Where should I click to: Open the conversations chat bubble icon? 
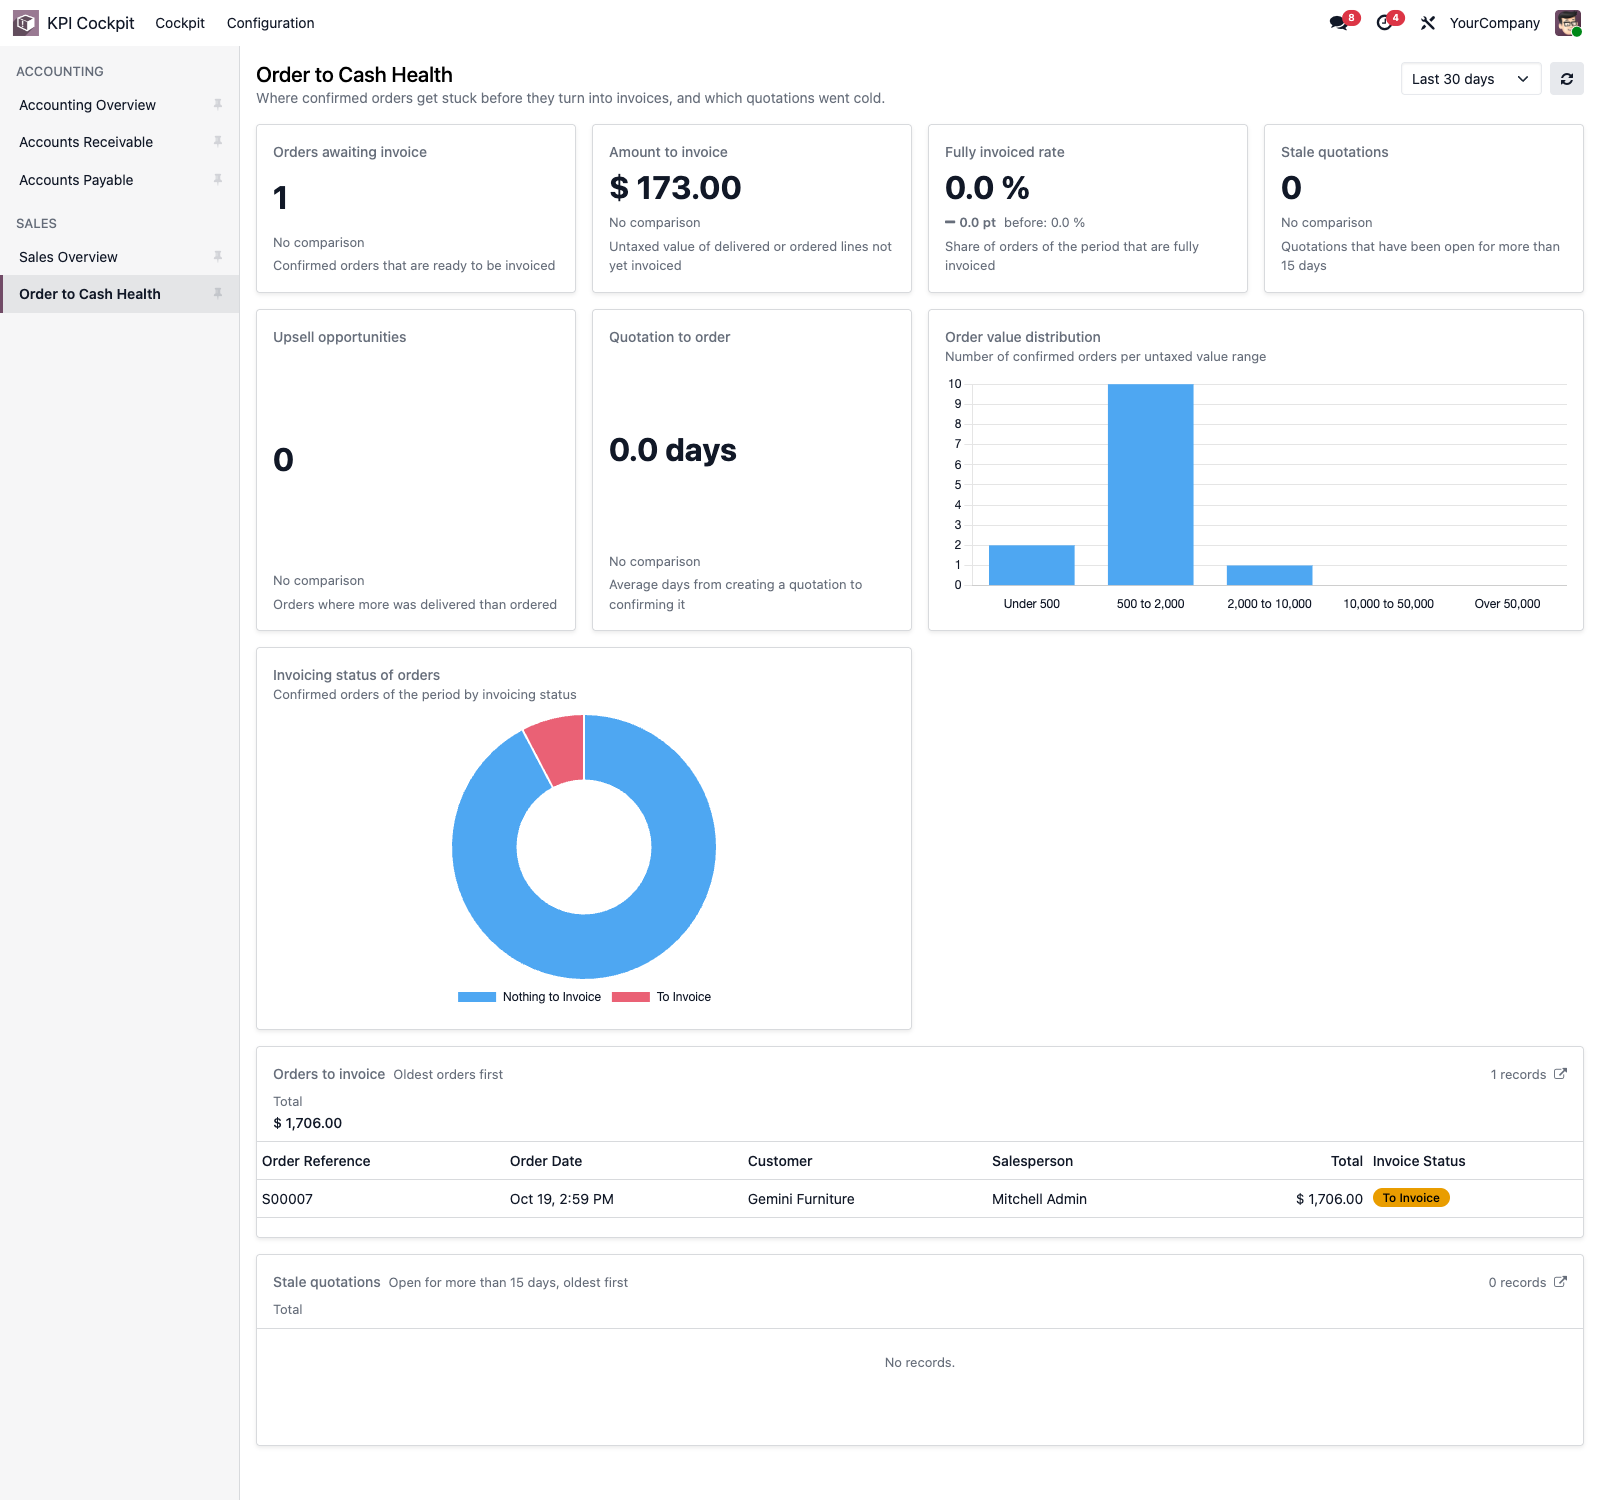pyautogui.click(x=1338, y=23)
